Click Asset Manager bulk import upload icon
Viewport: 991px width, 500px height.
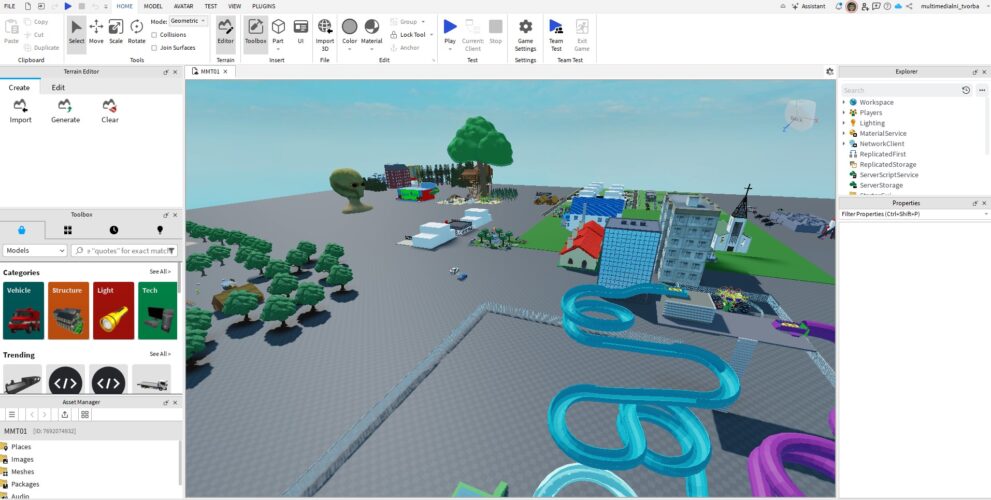point(64,415)
